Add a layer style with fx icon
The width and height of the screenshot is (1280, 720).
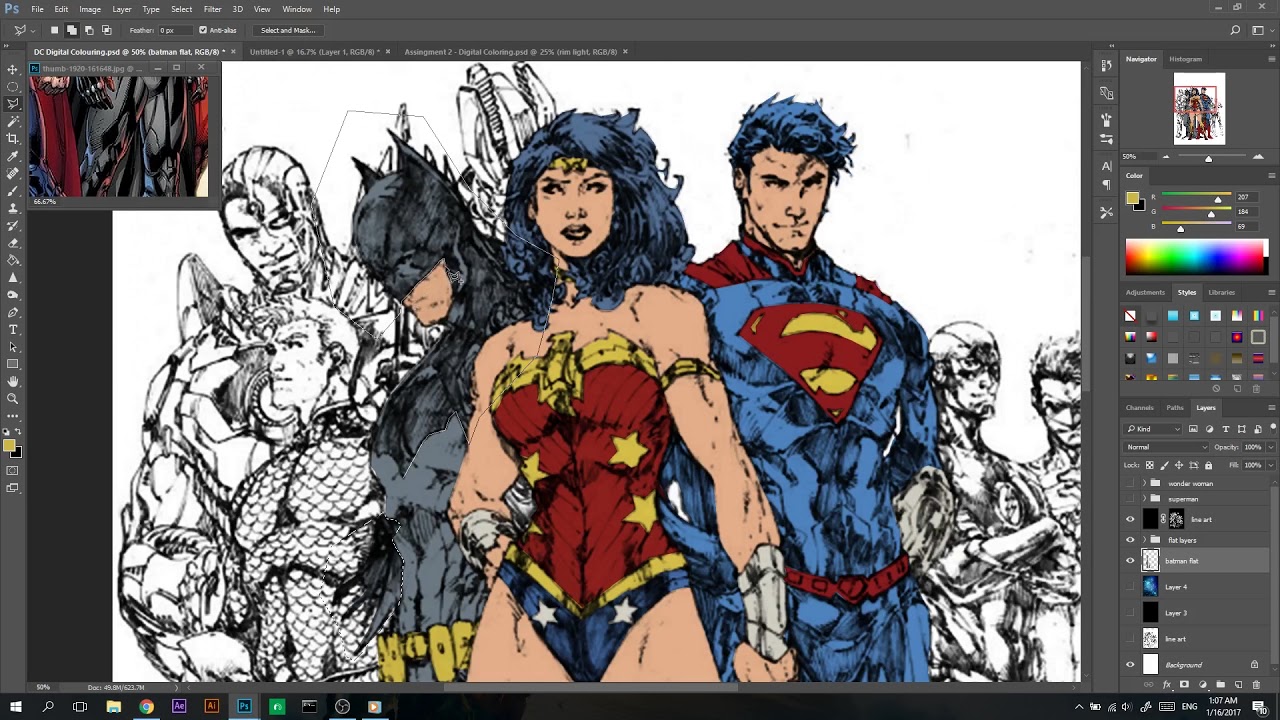(x=1167, y=685)
